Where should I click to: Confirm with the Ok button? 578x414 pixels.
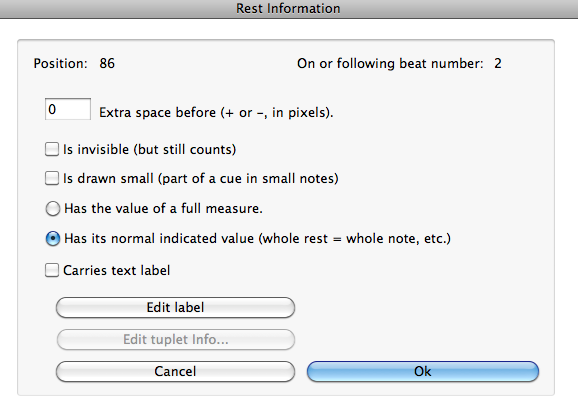coord(423,371)
